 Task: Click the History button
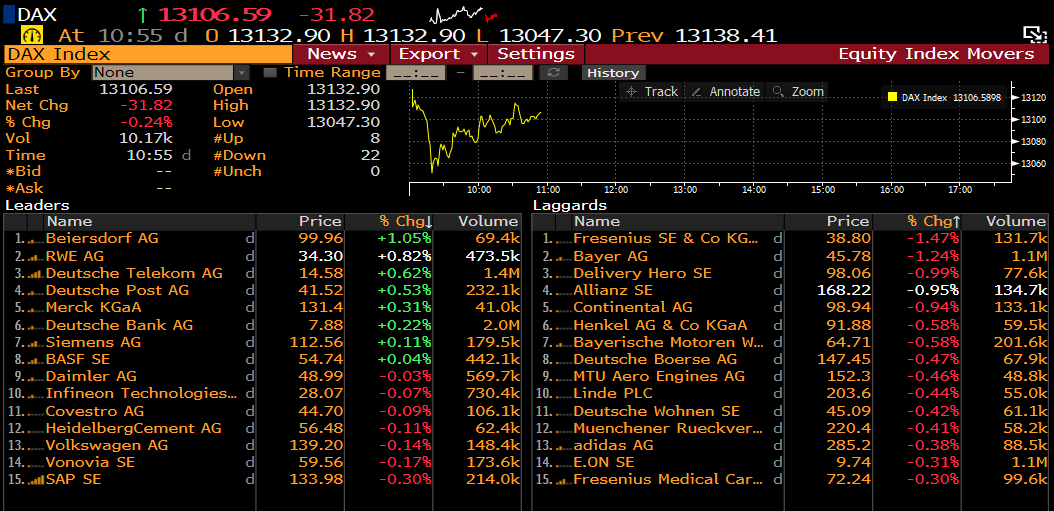613,73
